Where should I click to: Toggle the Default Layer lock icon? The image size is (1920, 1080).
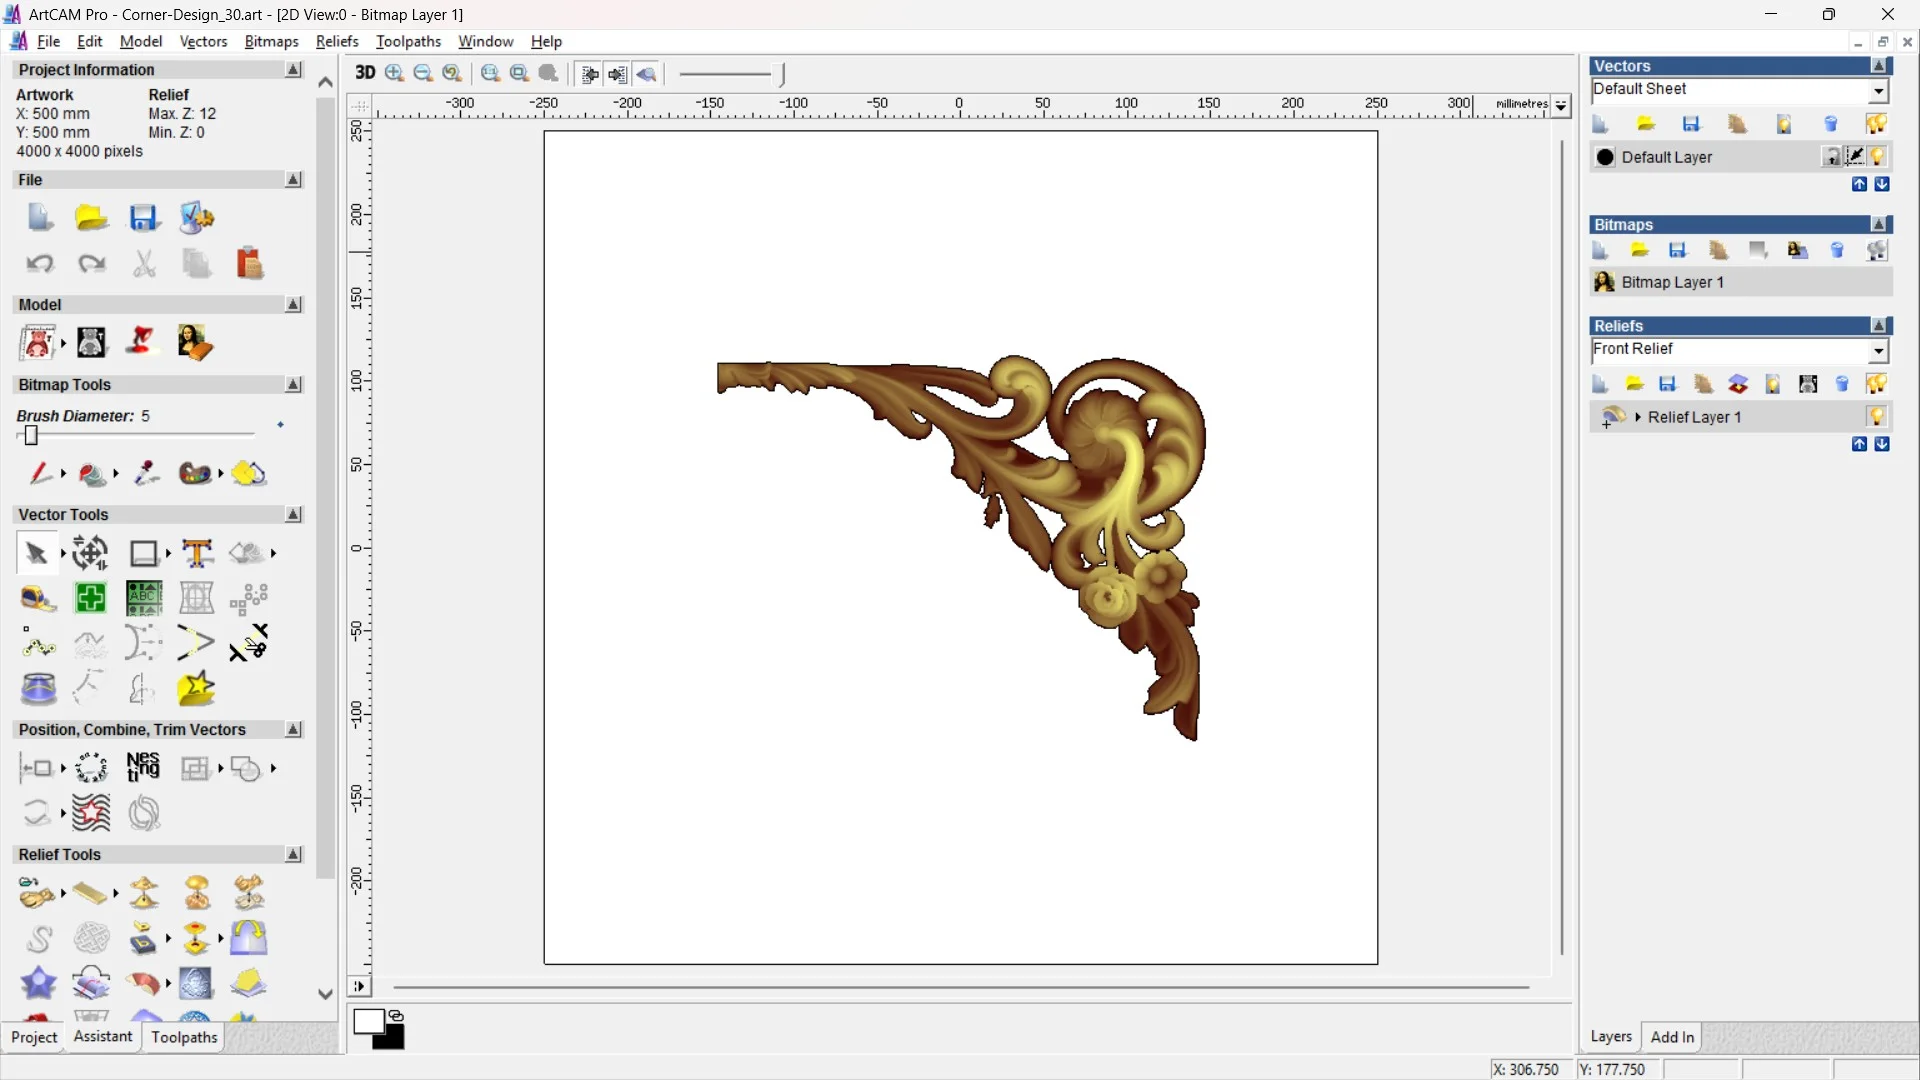pos(1831,157)
